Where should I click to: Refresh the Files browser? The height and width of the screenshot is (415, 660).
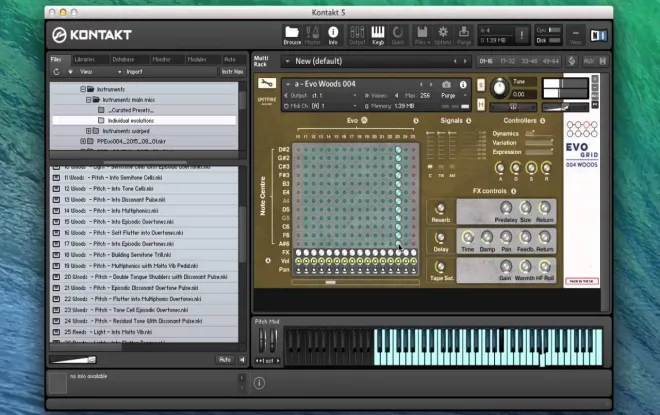tap(56, 72)
